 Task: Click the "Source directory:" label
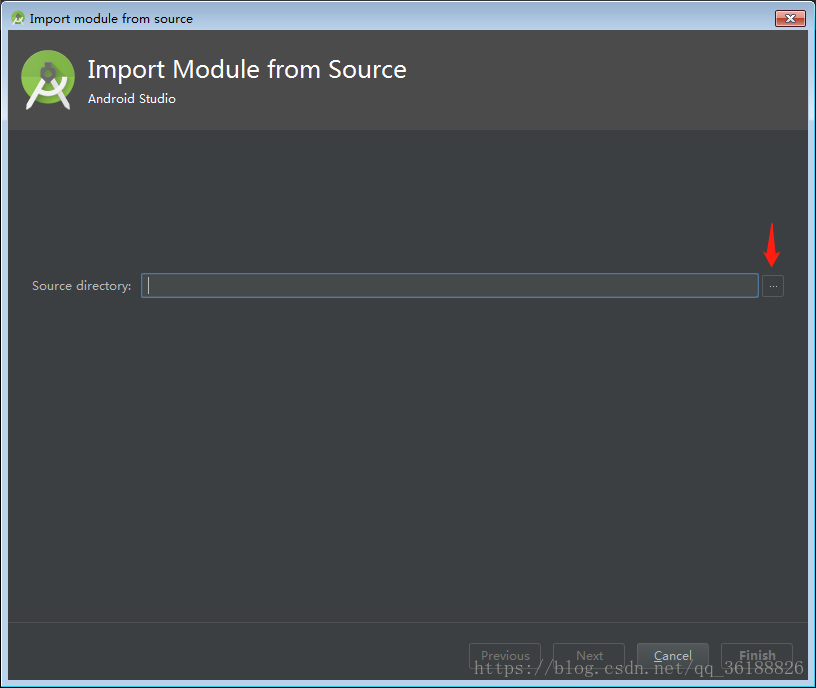pyautogui.click(x=81, y=286)
